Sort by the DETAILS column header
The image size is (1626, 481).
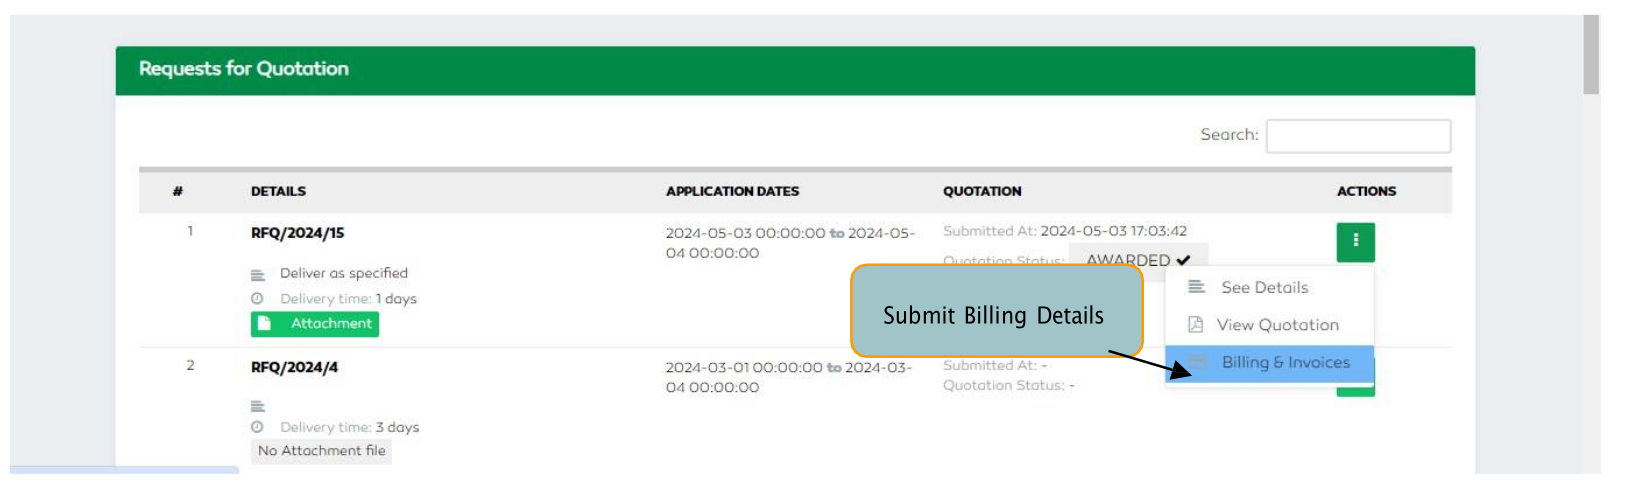278,191
